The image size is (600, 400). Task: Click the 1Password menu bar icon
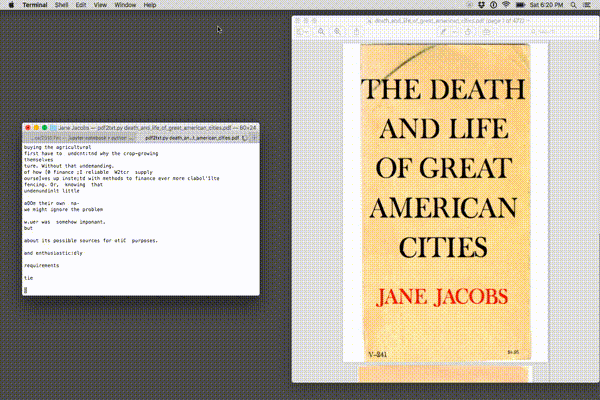(x=494, y=5)
